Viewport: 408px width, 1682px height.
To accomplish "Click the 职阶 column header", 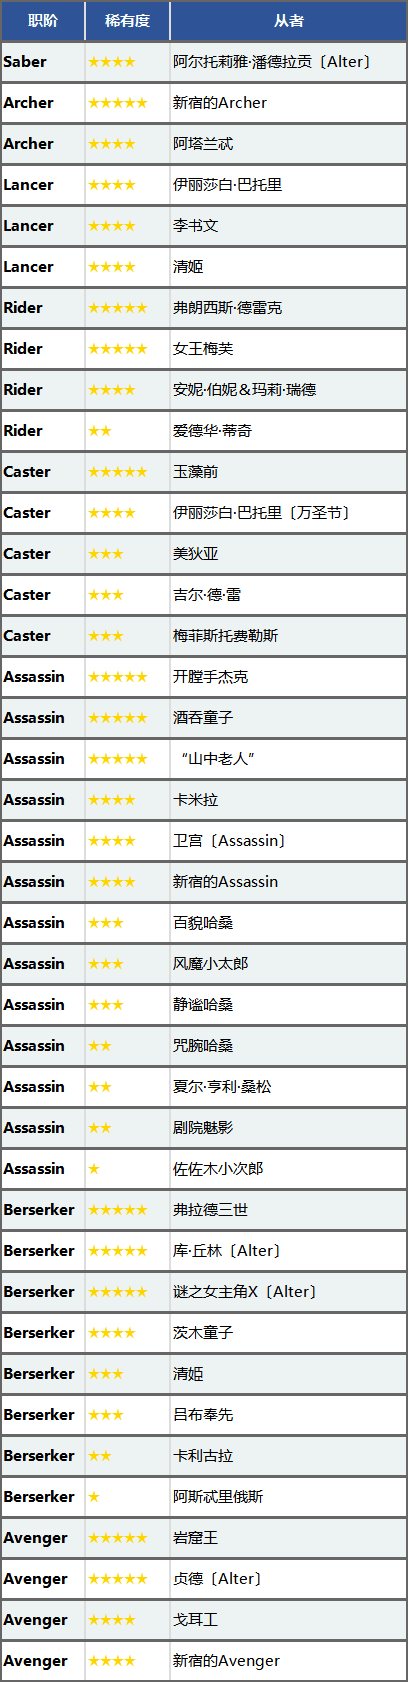I will point(43,21).
